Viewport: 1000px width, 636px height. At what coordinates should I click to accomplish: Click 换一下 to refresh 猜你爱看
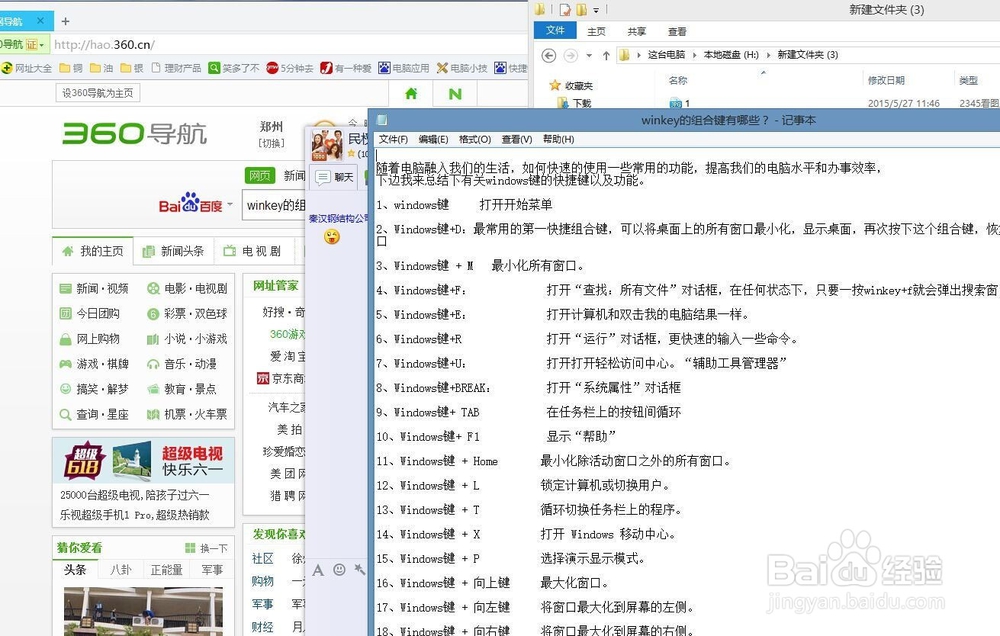206,548
